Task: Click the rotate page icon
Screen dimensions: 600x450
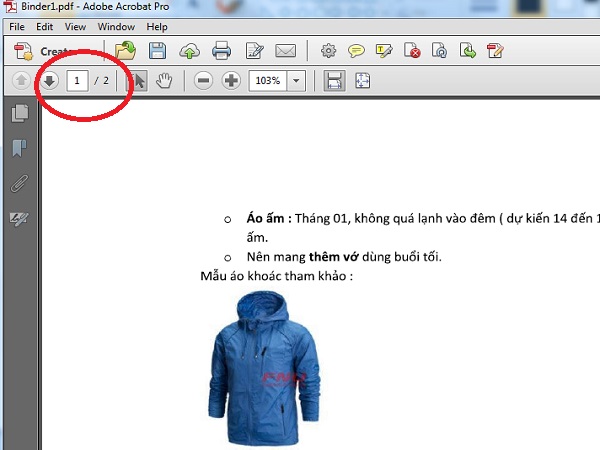Action: [x=439, y=51]
